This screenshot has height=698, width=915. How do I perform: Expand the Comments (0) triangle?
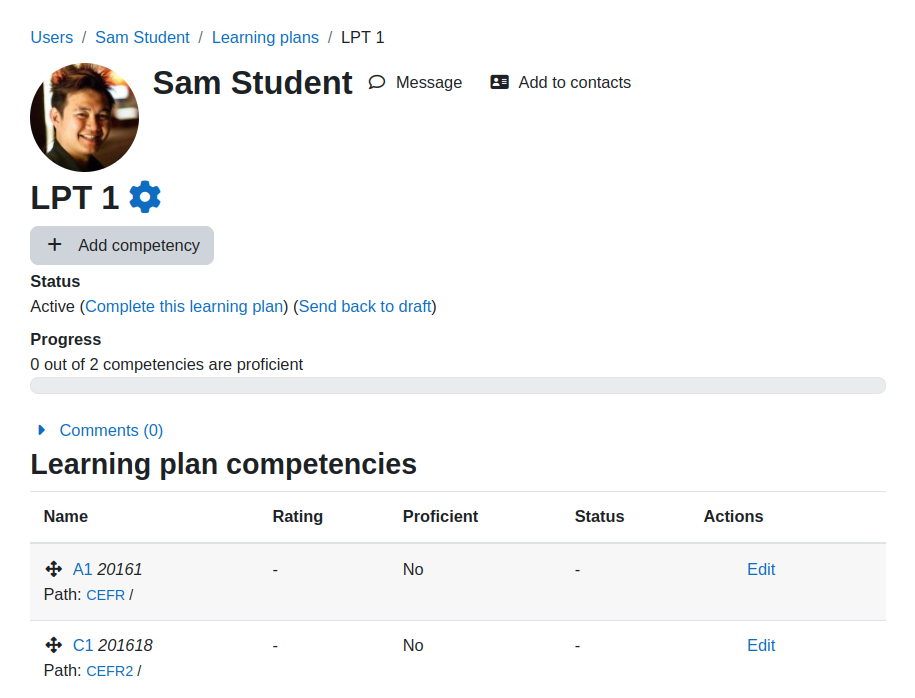point(41,430)
